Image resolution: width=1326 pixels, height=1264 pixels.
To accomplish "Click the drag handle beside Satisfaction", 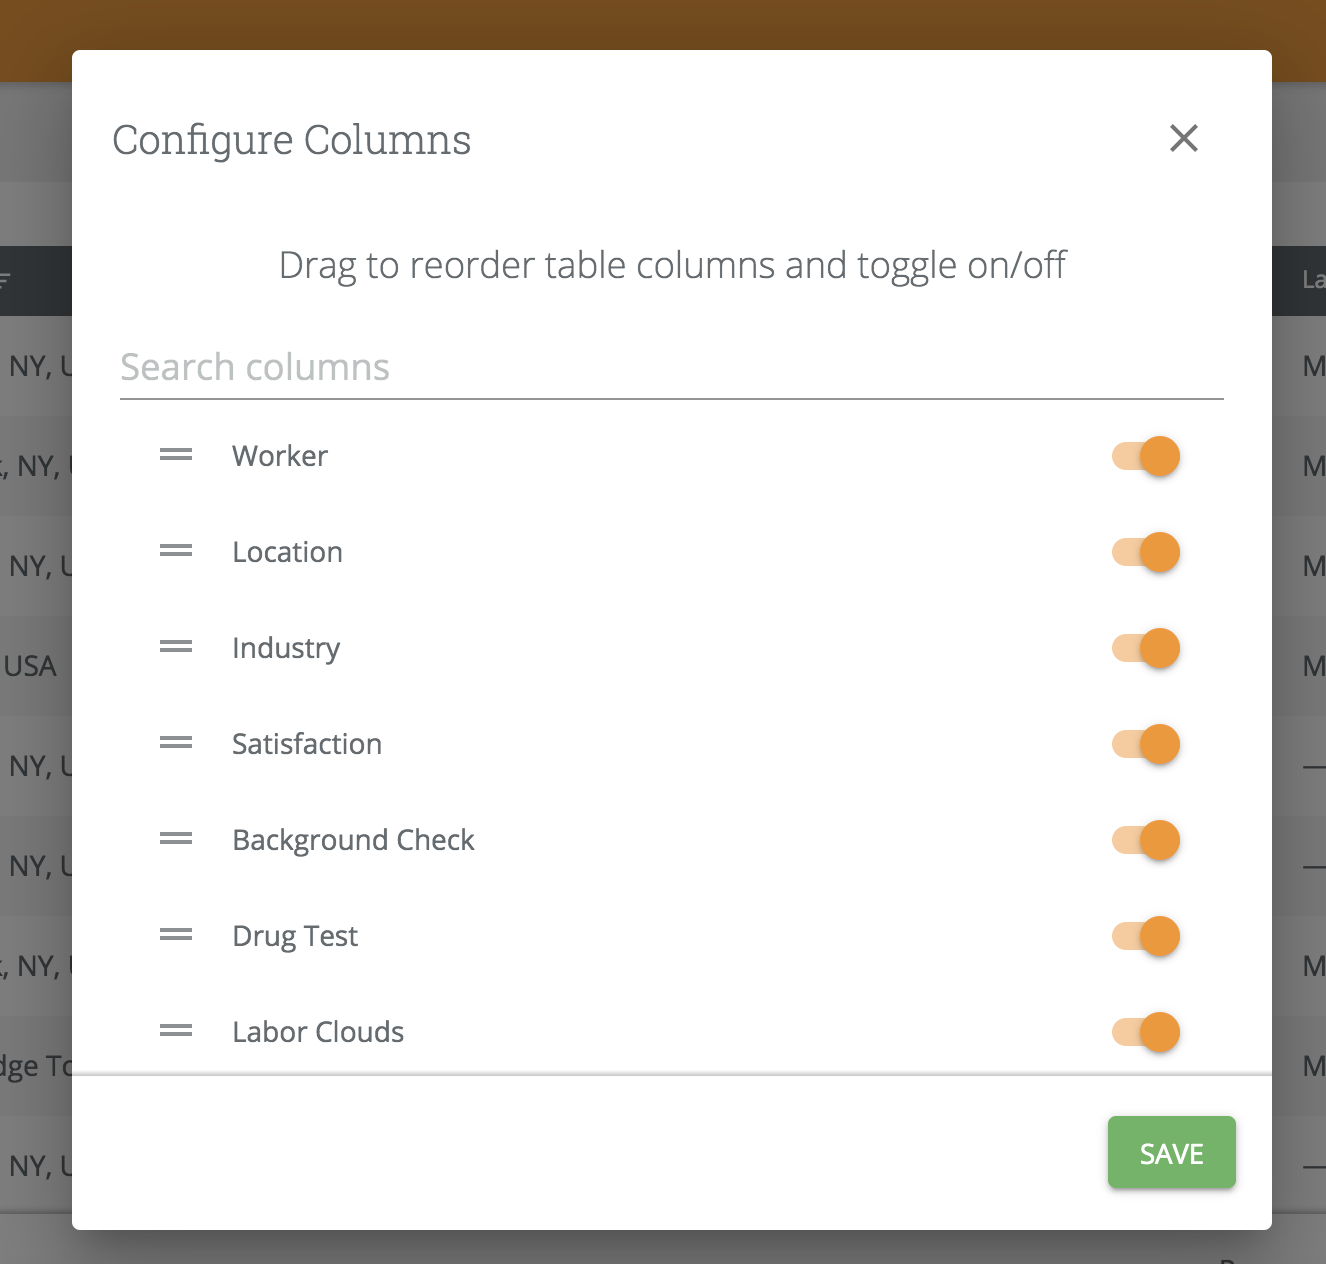I will (176, 743).
